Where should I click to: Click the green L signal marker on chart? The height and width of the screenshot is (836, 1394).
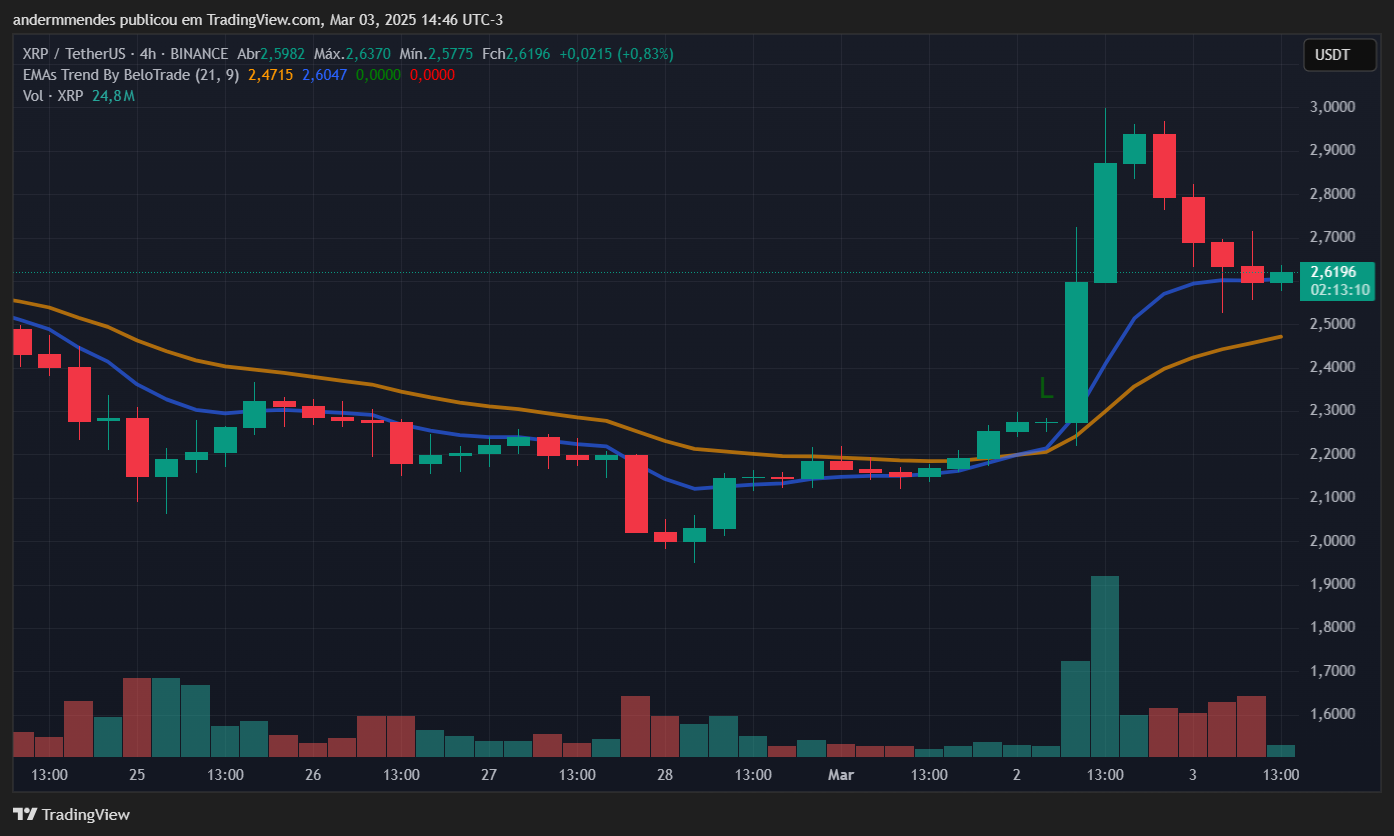(x=1047, y=388)
